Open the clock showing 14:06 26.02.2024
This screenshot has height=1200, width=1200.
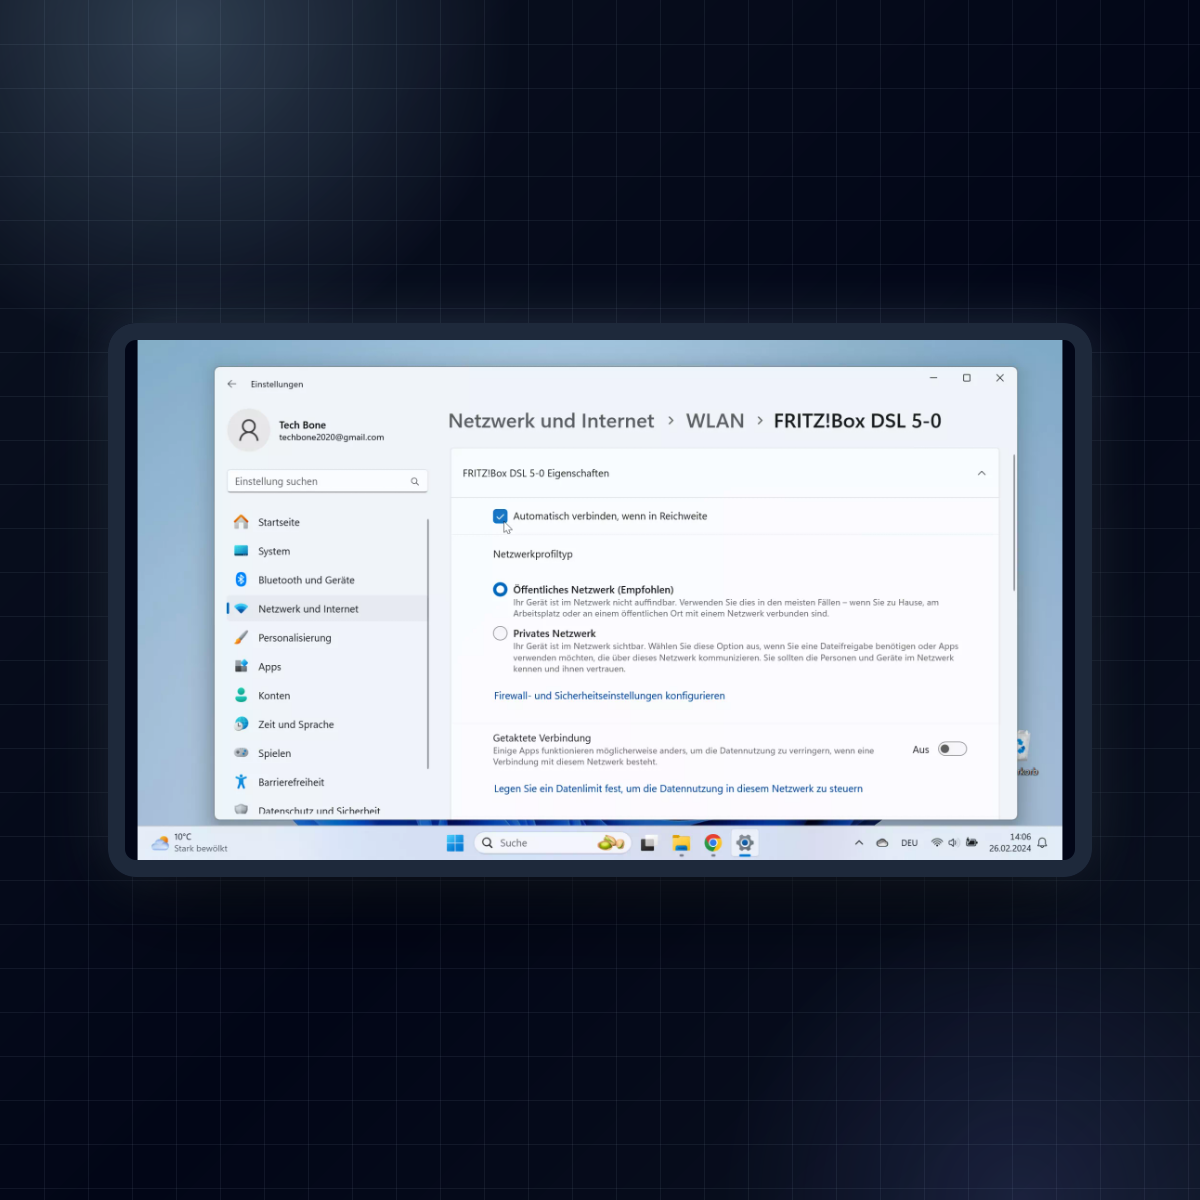tap(1010, 843)
